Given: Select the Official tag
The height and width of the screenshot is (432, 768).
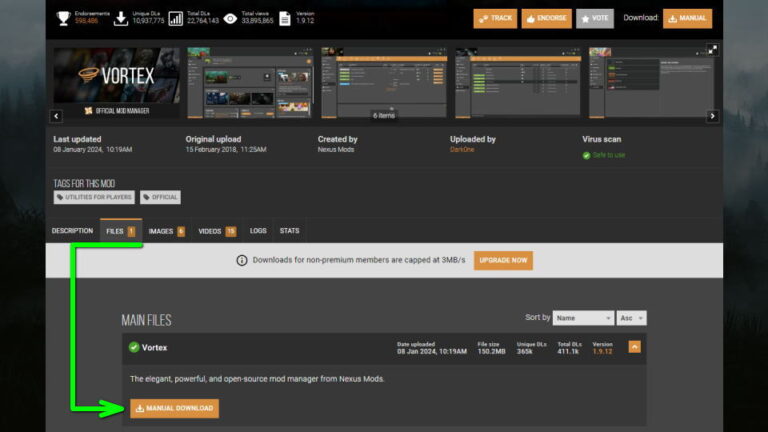Looking at the screenshot, I should 160,197.
